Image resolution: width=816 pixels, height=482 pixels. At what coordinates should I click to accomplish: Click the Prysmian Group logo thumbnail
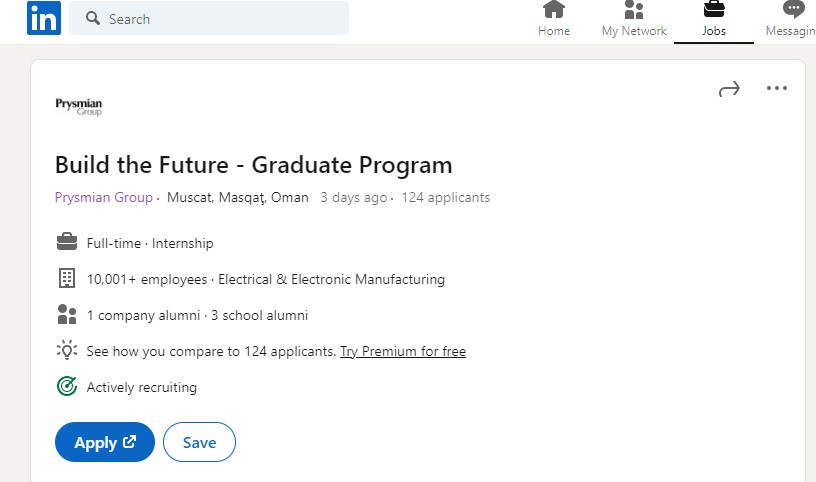(79, 107)
